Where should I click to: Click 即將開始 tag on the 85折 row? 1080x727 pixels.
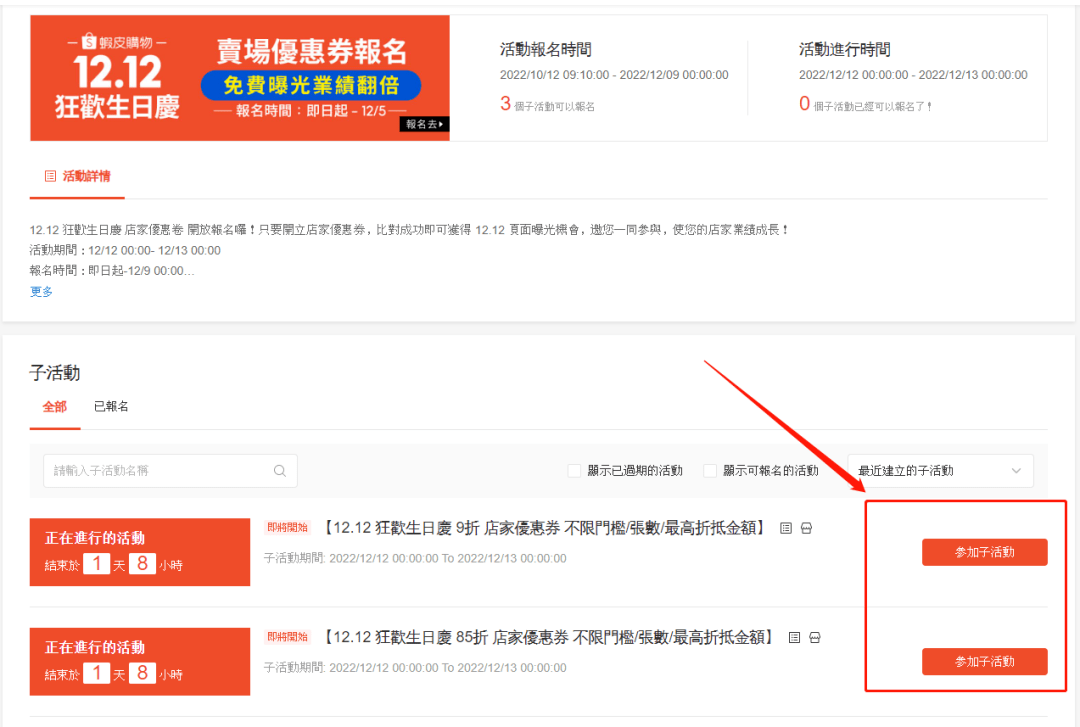click(x=287, y=637)
